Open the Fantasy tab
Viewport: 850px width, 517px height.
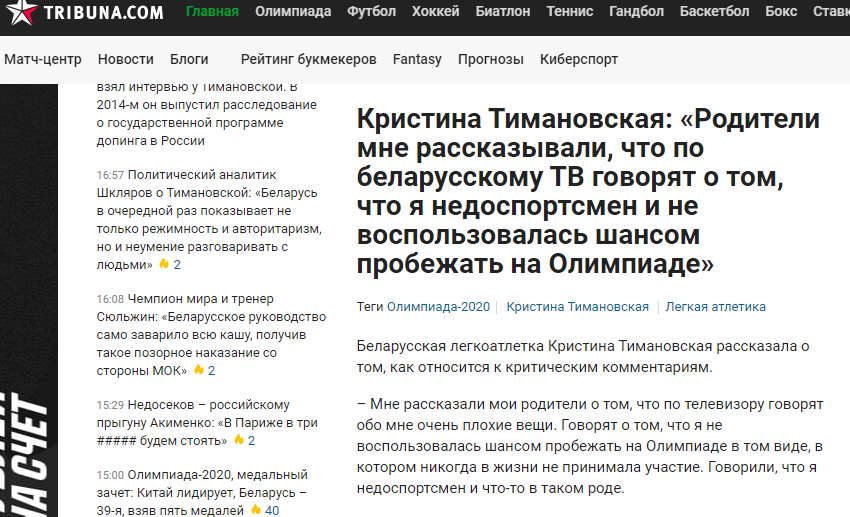(417, 59)
